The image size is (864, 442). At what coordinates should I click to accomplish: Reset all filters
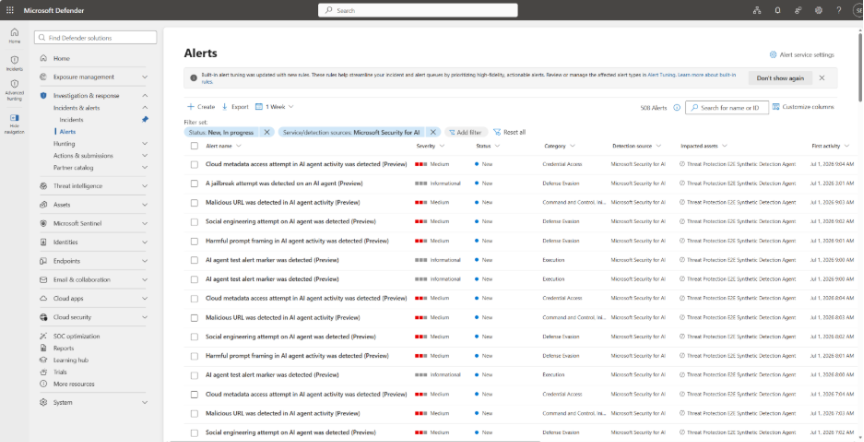tap(510, 132)
